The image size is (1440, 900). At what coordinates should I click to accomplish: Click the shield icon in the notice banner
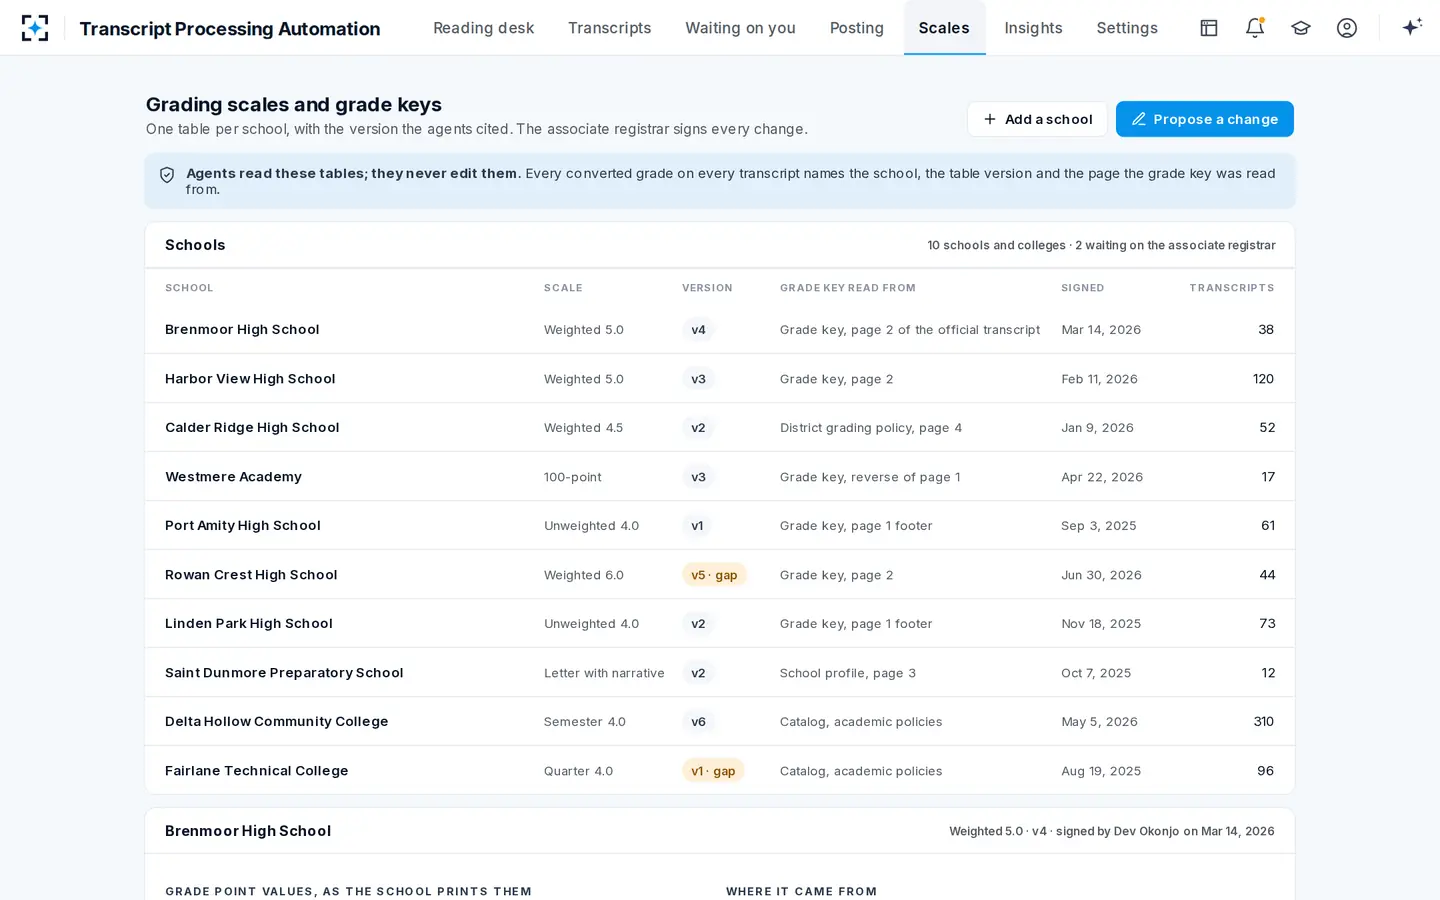coord(167,175)
